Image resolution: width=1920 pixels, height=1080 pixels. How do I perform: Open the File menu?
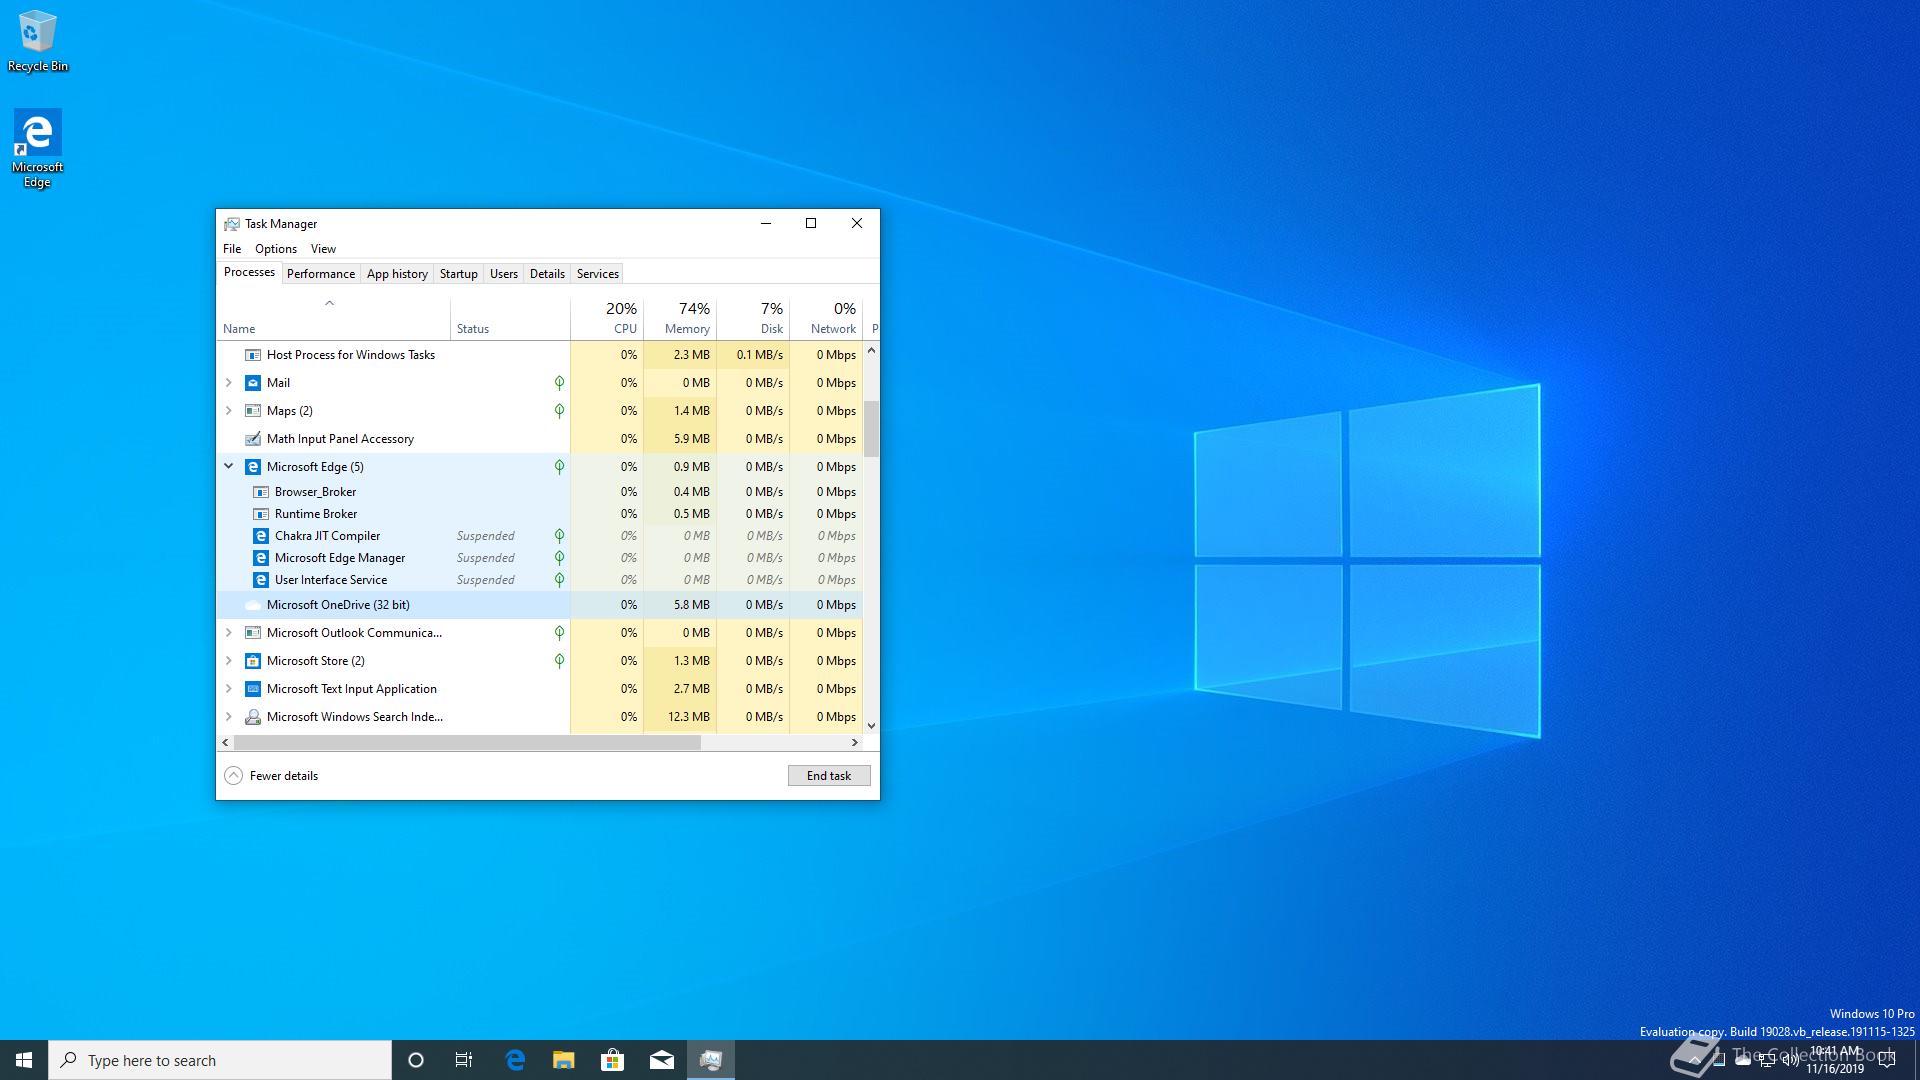pos(232,249)
